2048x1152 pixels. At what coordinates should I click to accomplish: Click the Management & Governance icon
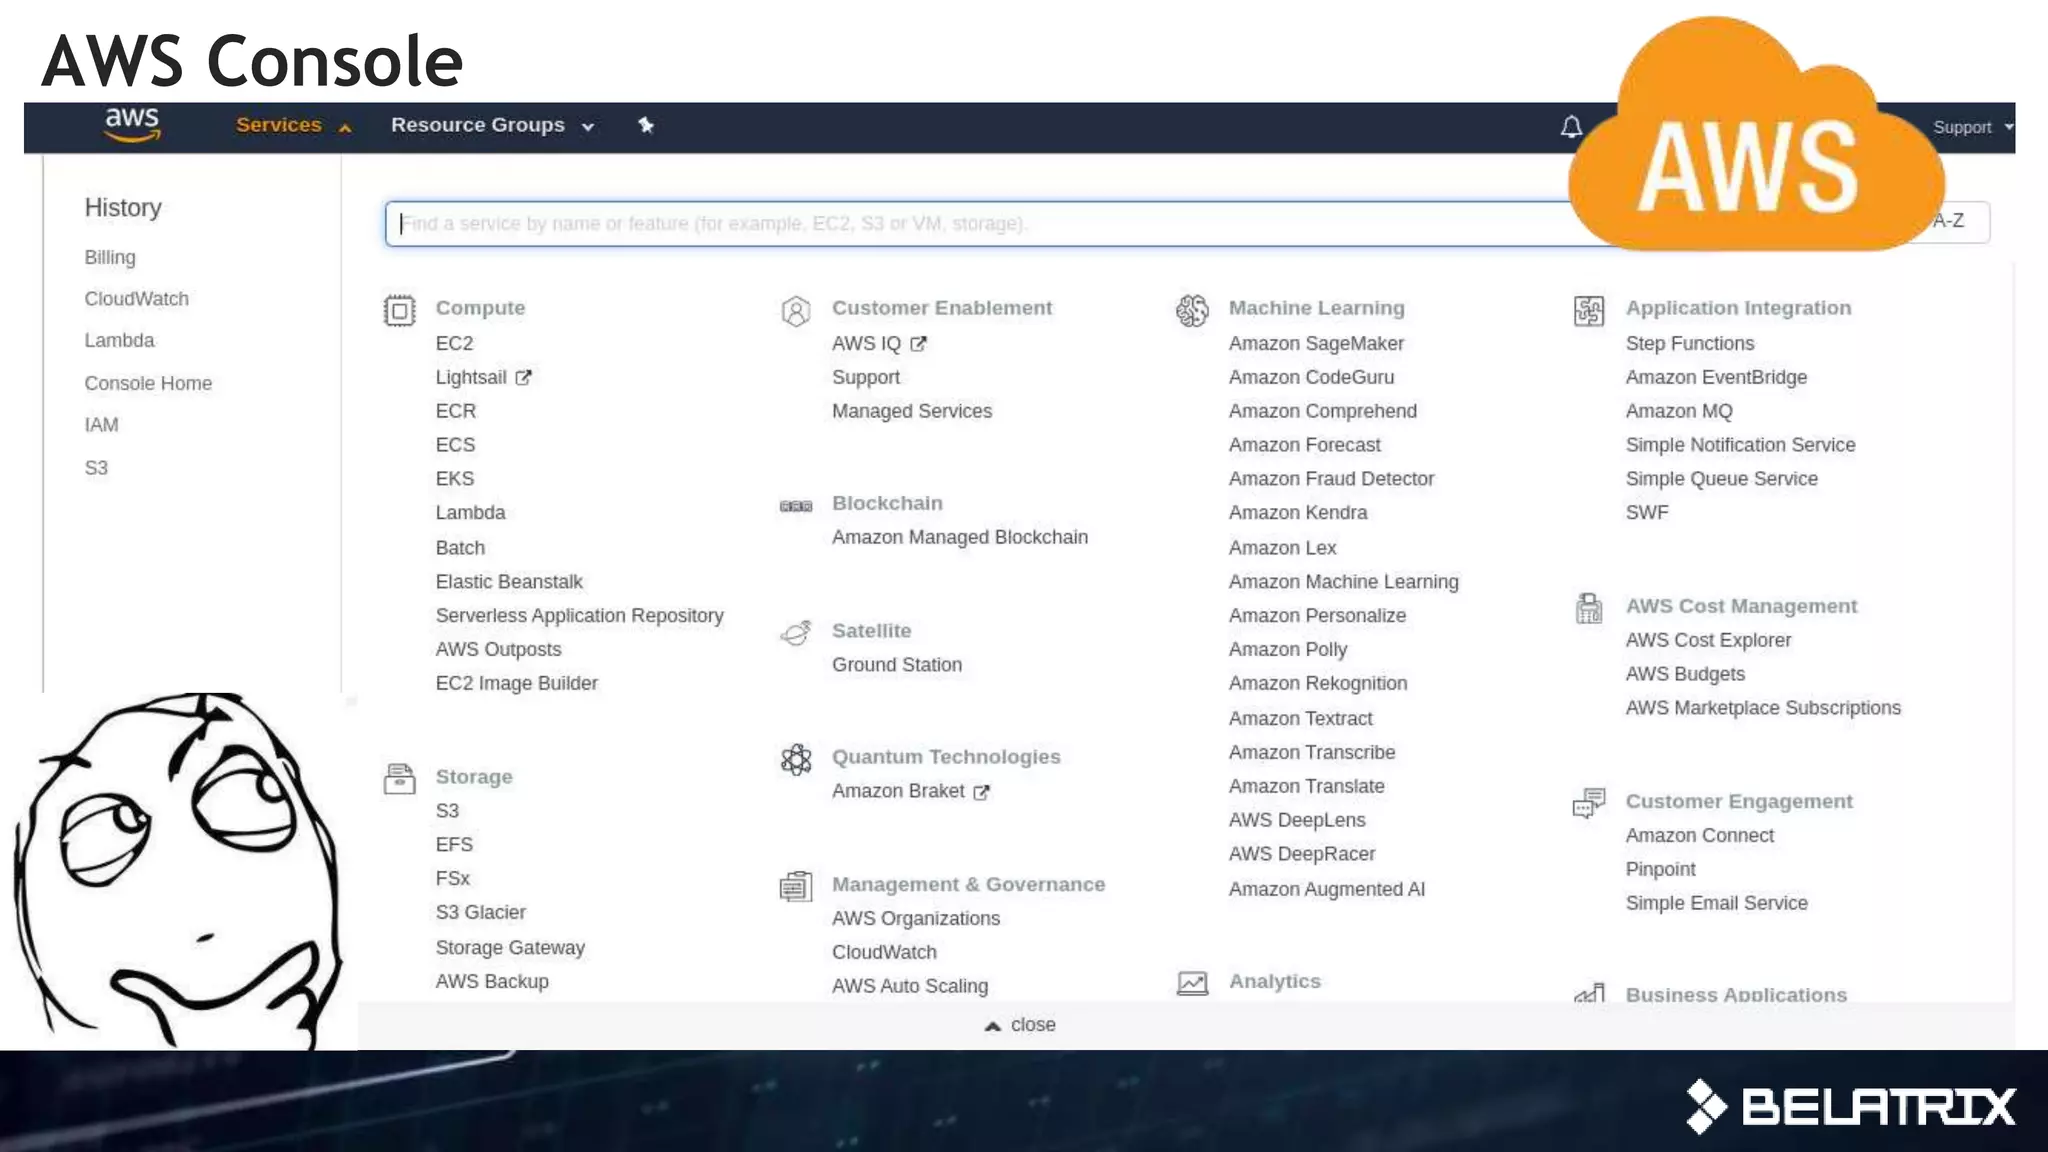tap(796, 886)
